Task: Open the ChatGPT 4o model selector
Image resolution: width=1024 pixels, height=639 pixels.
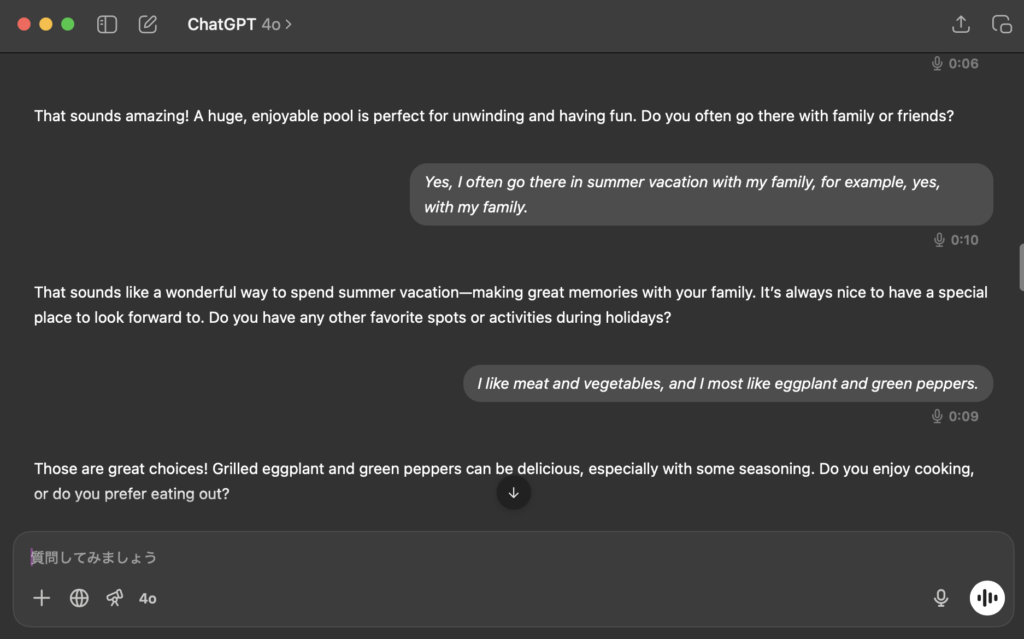Action: pyautogui.click(x=239, y=24)
